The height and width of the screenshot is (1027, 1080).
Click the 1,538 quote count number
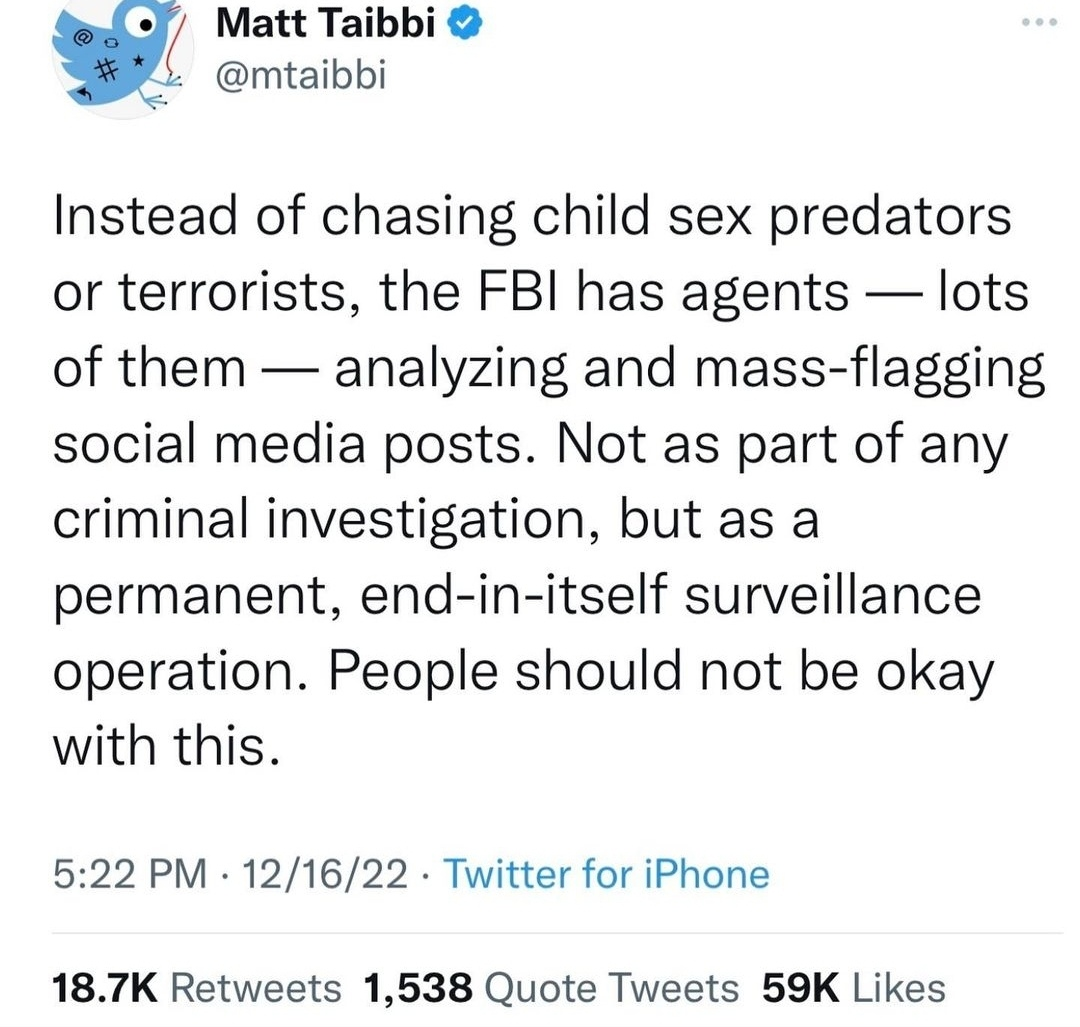click(418, 989)
